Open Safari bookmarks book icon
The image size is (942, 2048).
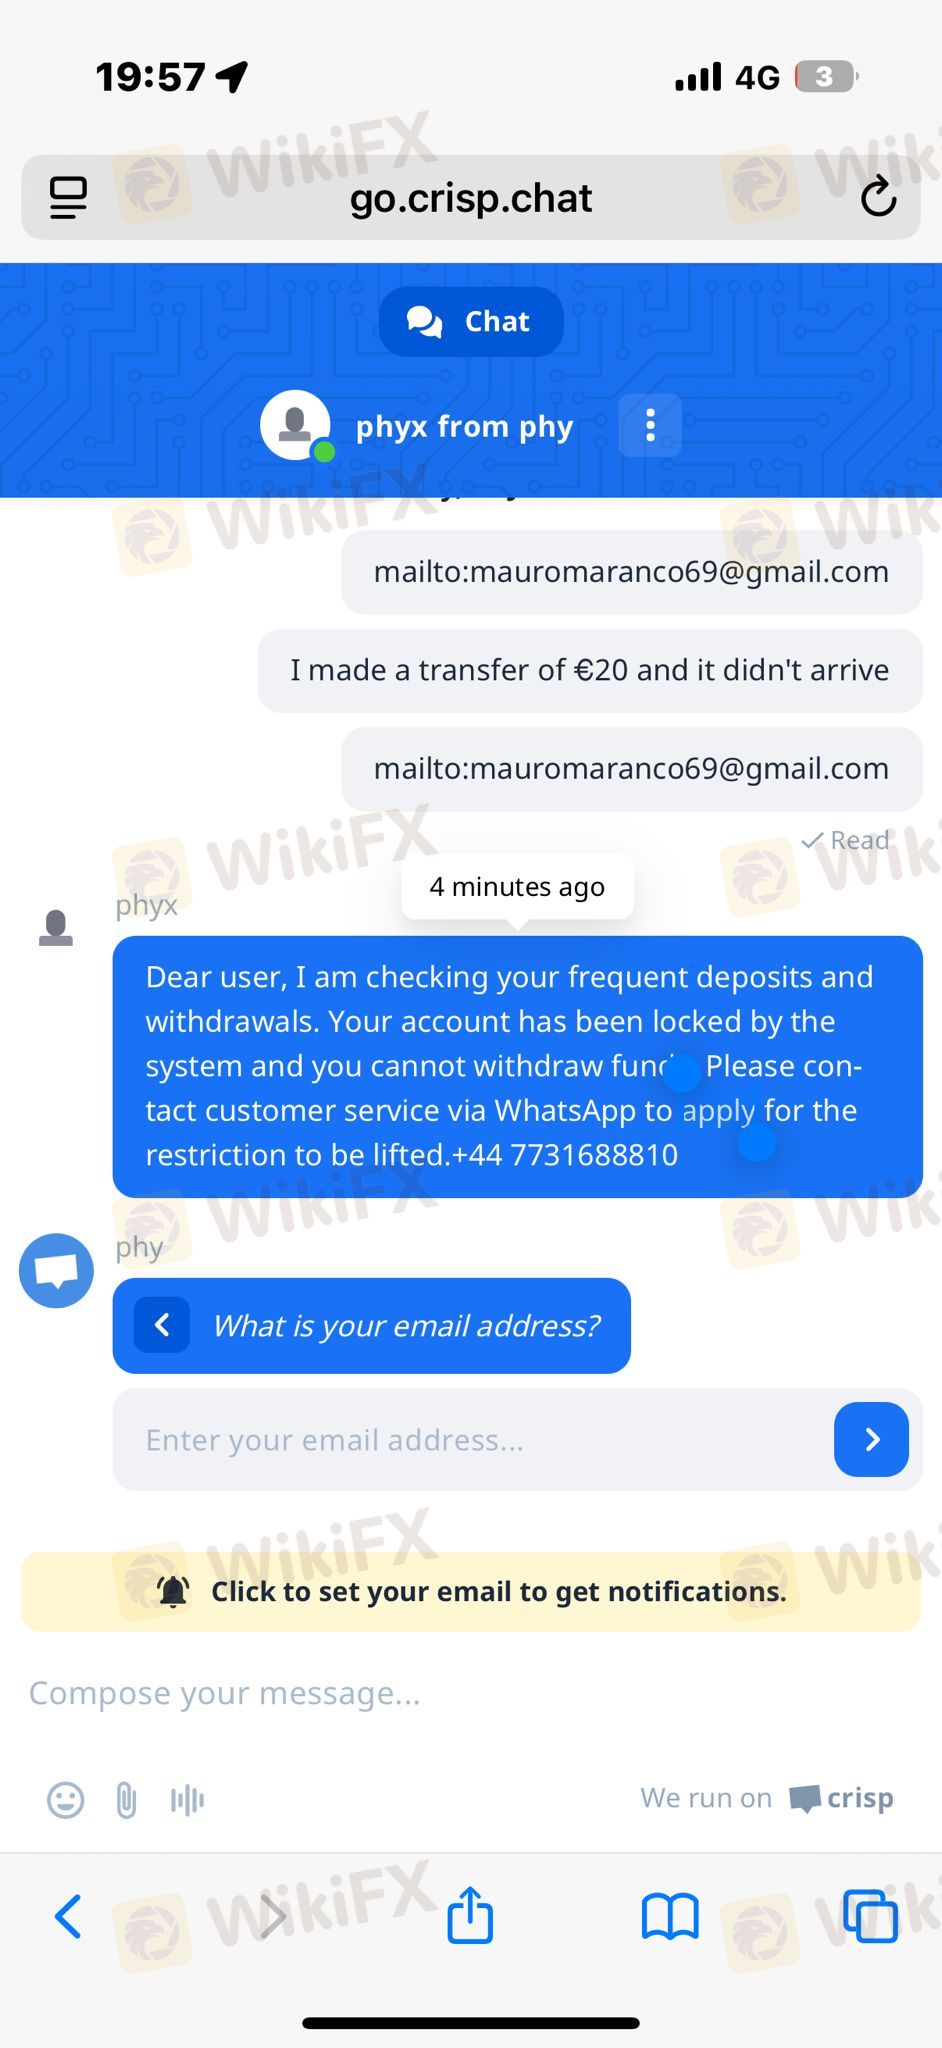670,1917
